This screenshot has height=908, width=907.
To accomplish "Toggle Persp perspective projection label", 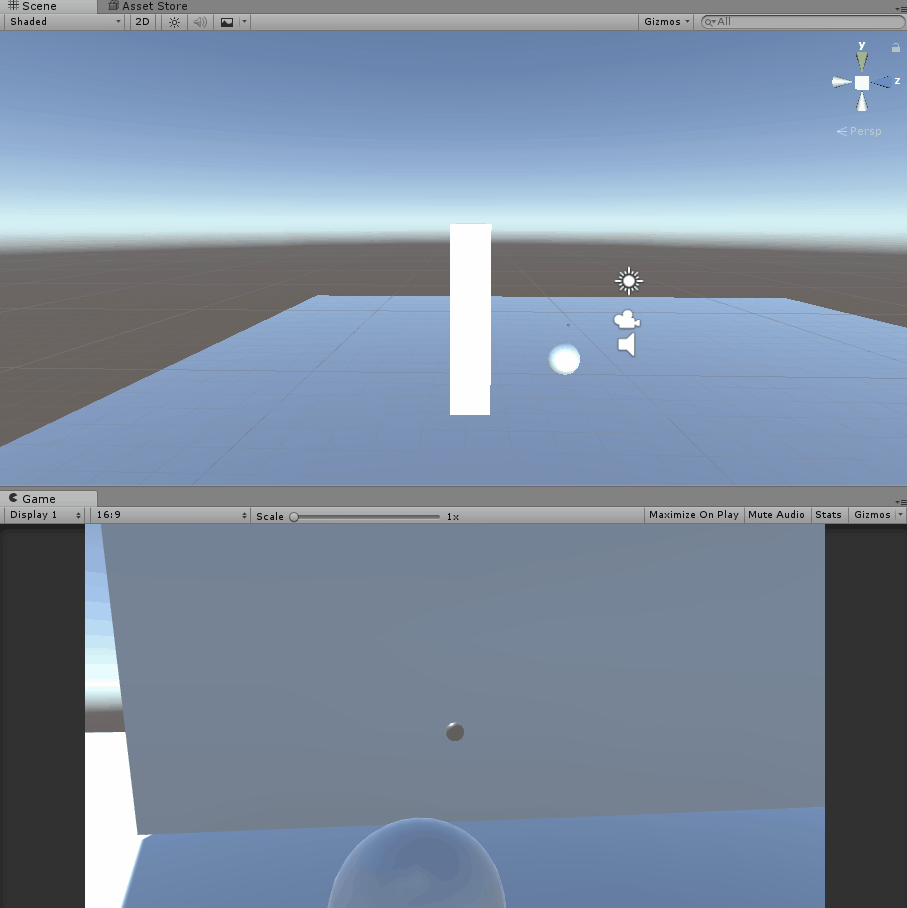I will coord(859,131).
